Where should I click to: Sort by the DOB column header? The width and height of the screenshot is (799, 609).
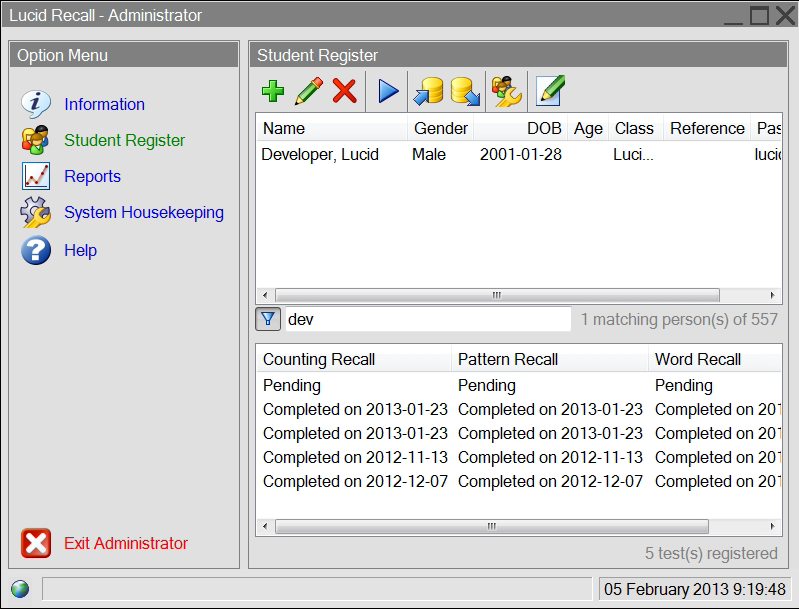tap(520, 128)
